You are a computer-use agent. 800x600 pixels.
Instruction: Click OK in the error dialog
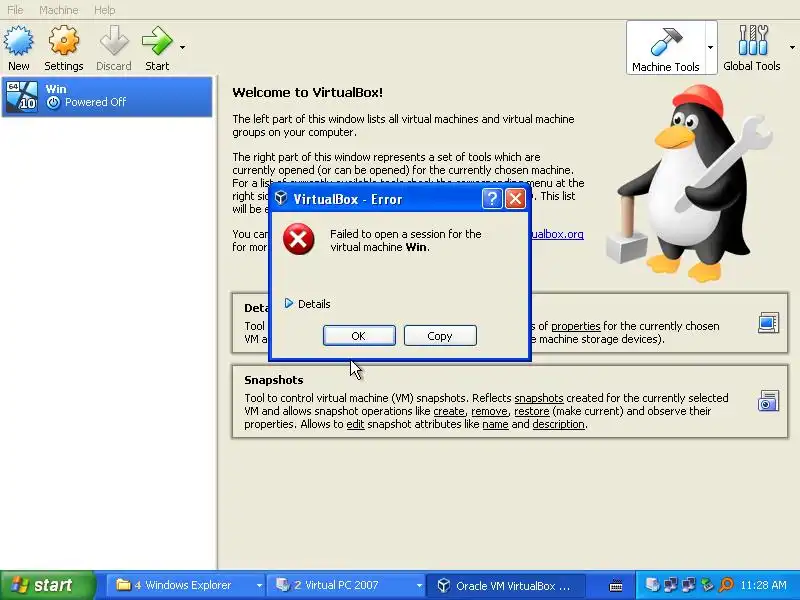pyautogui.click(x=359, y=336)
